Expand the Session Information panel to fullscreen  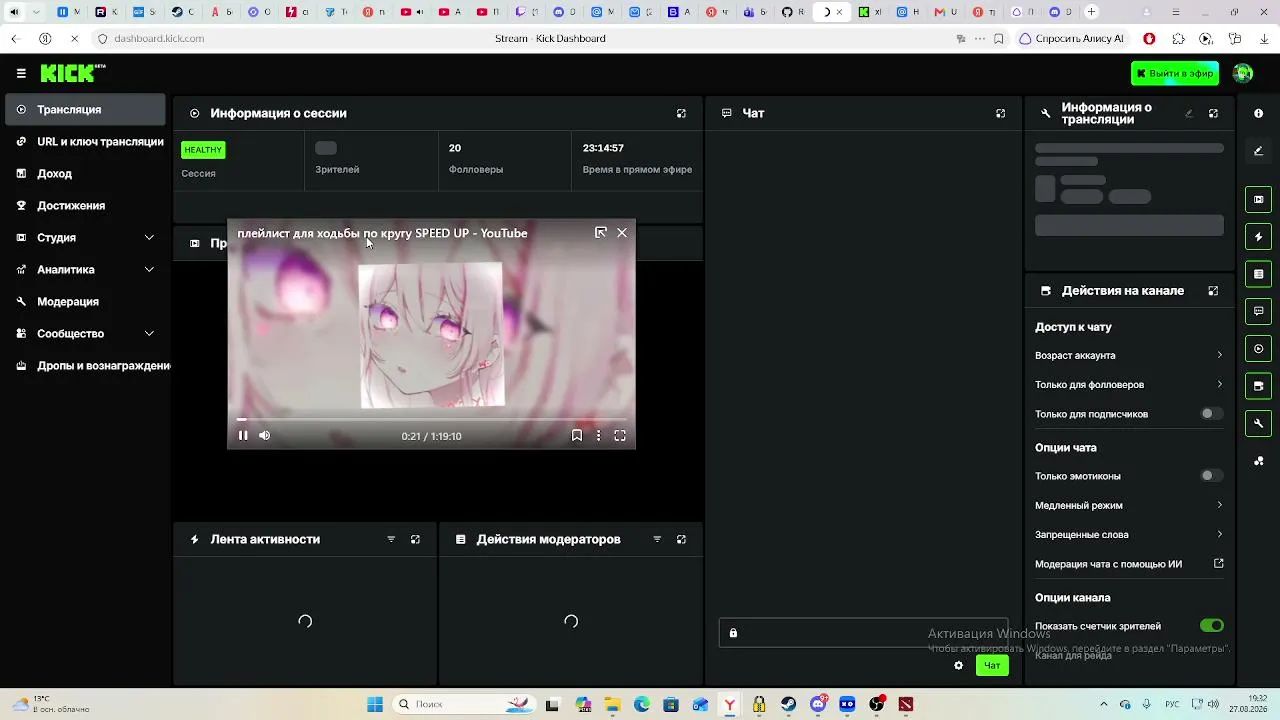[x=681, y=113]
